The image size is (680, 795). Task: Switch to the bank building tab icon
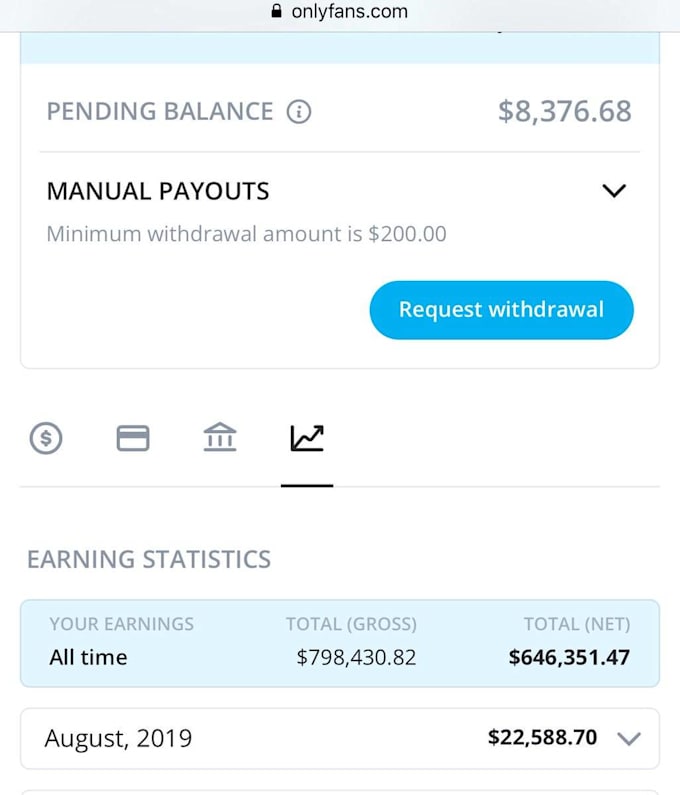click(220, 438)
